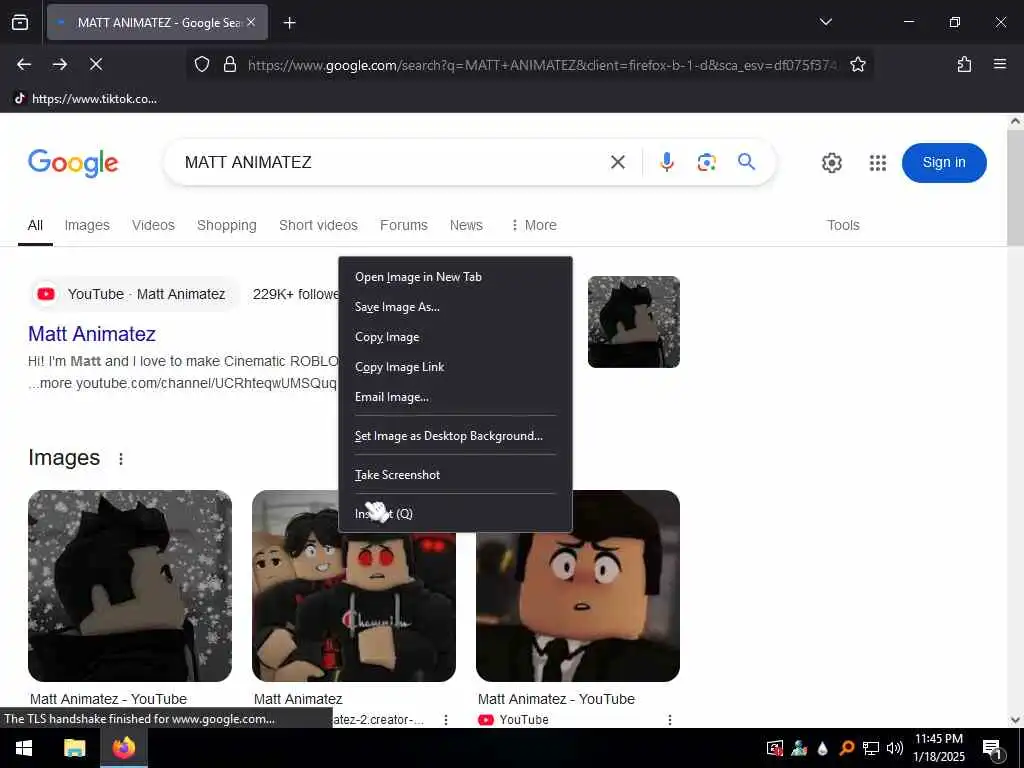The width and height of the screenshot is (1024, 768).
Task: Choose Inspect (Q) in context menu
Action: pos(455,513)
